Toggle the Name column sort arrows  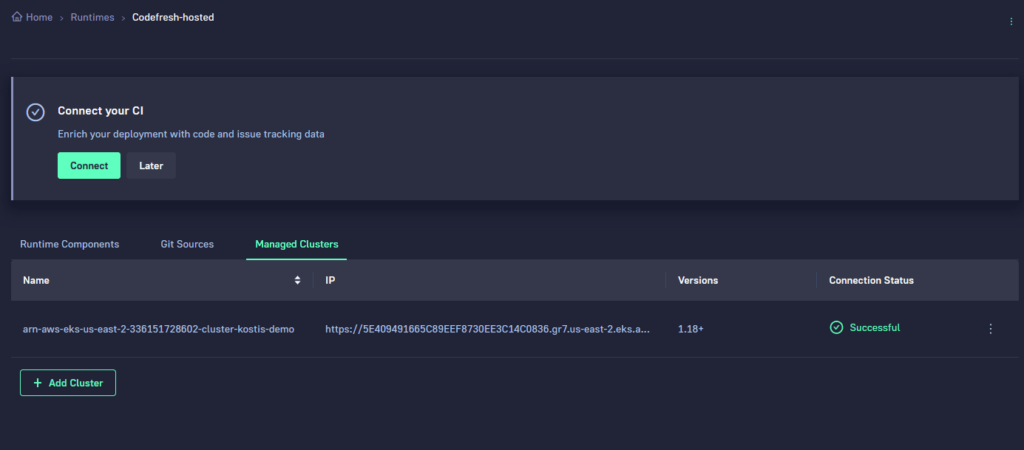[297, 281]
